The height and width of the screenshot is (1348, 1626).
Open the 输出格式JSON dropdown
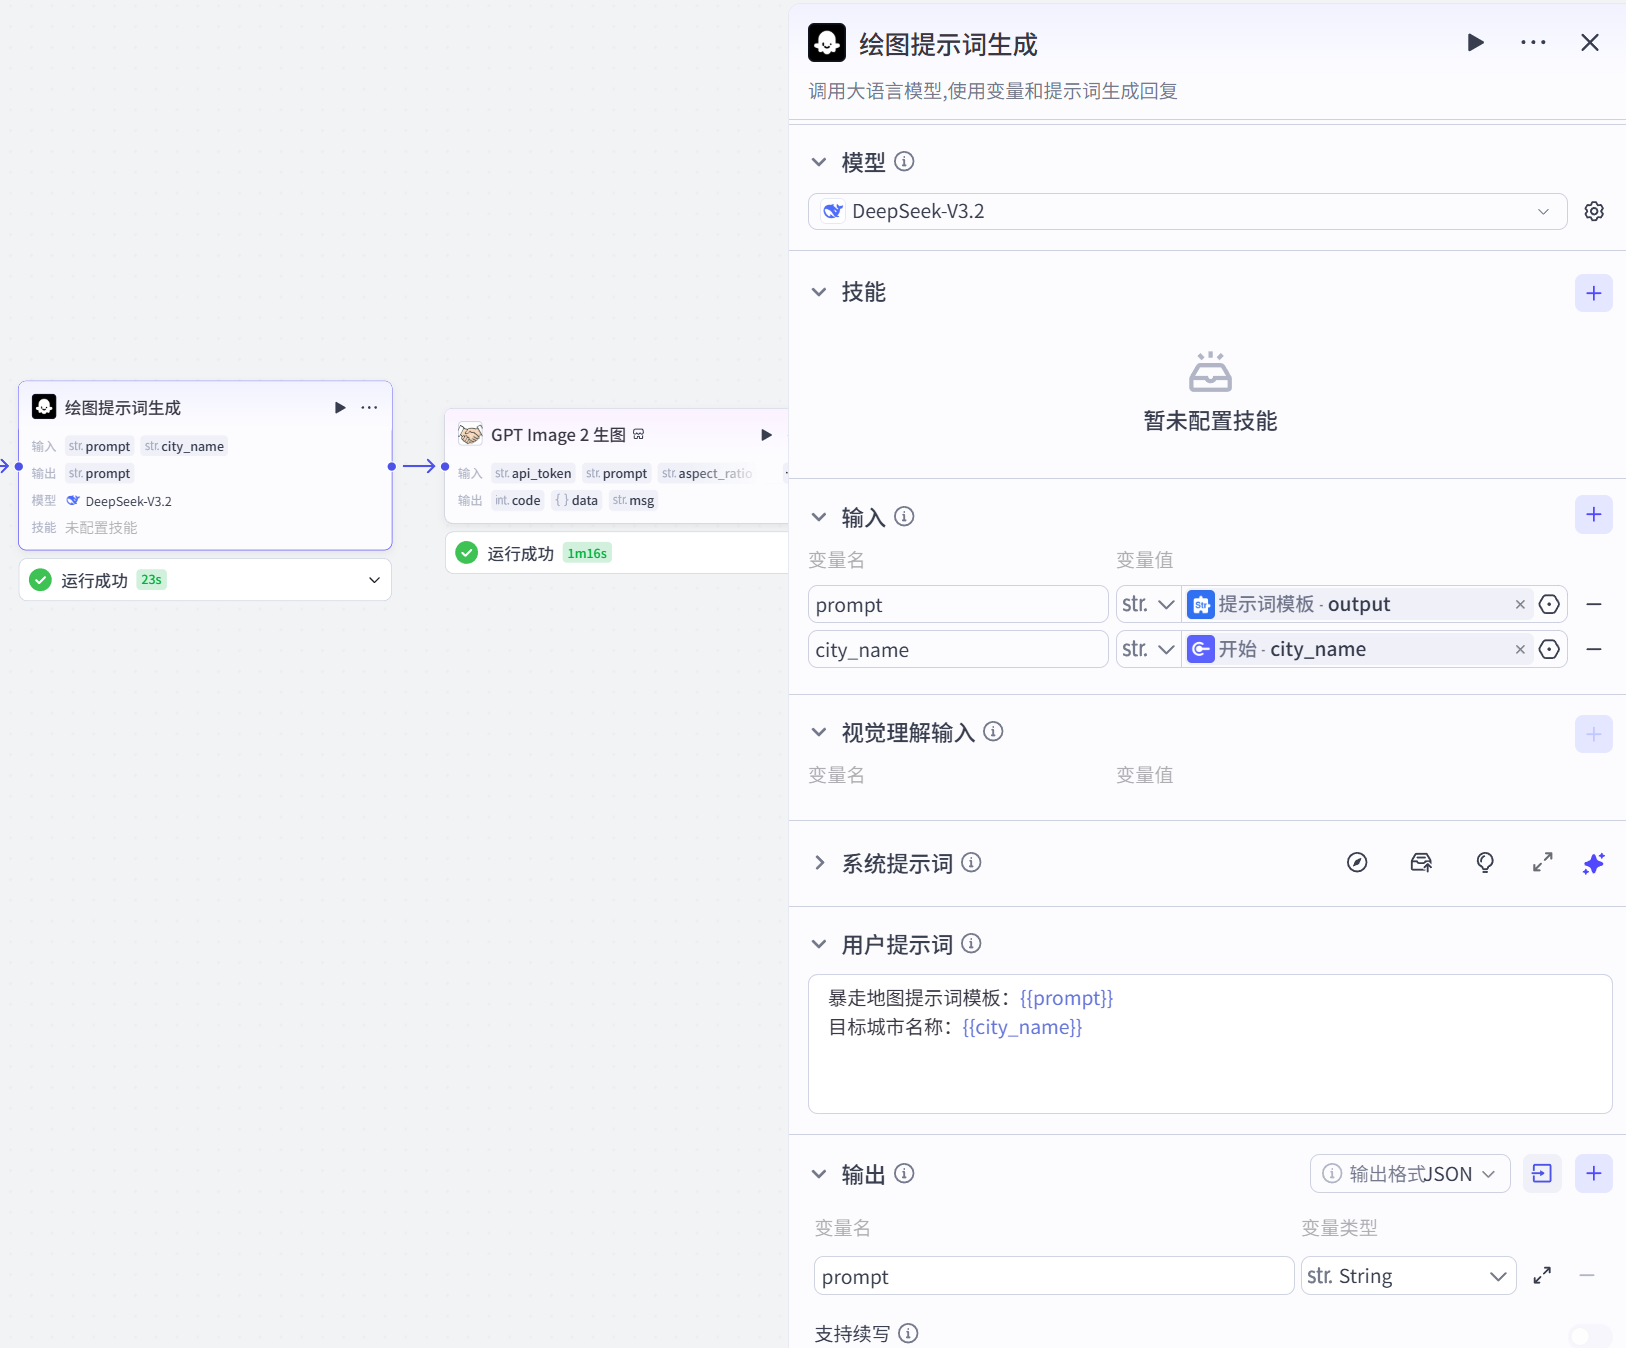1410,1174
